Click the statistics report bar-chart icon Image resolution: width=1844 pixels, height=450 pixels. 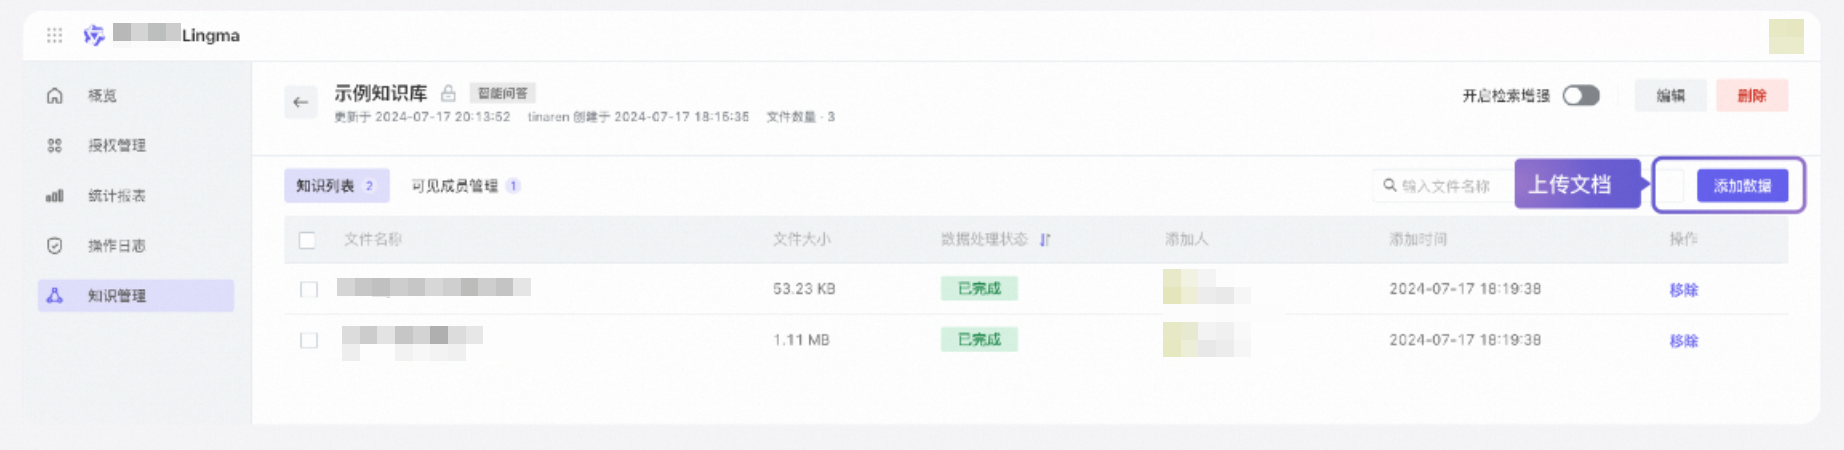pyautogui.click(x=55, y=196)
